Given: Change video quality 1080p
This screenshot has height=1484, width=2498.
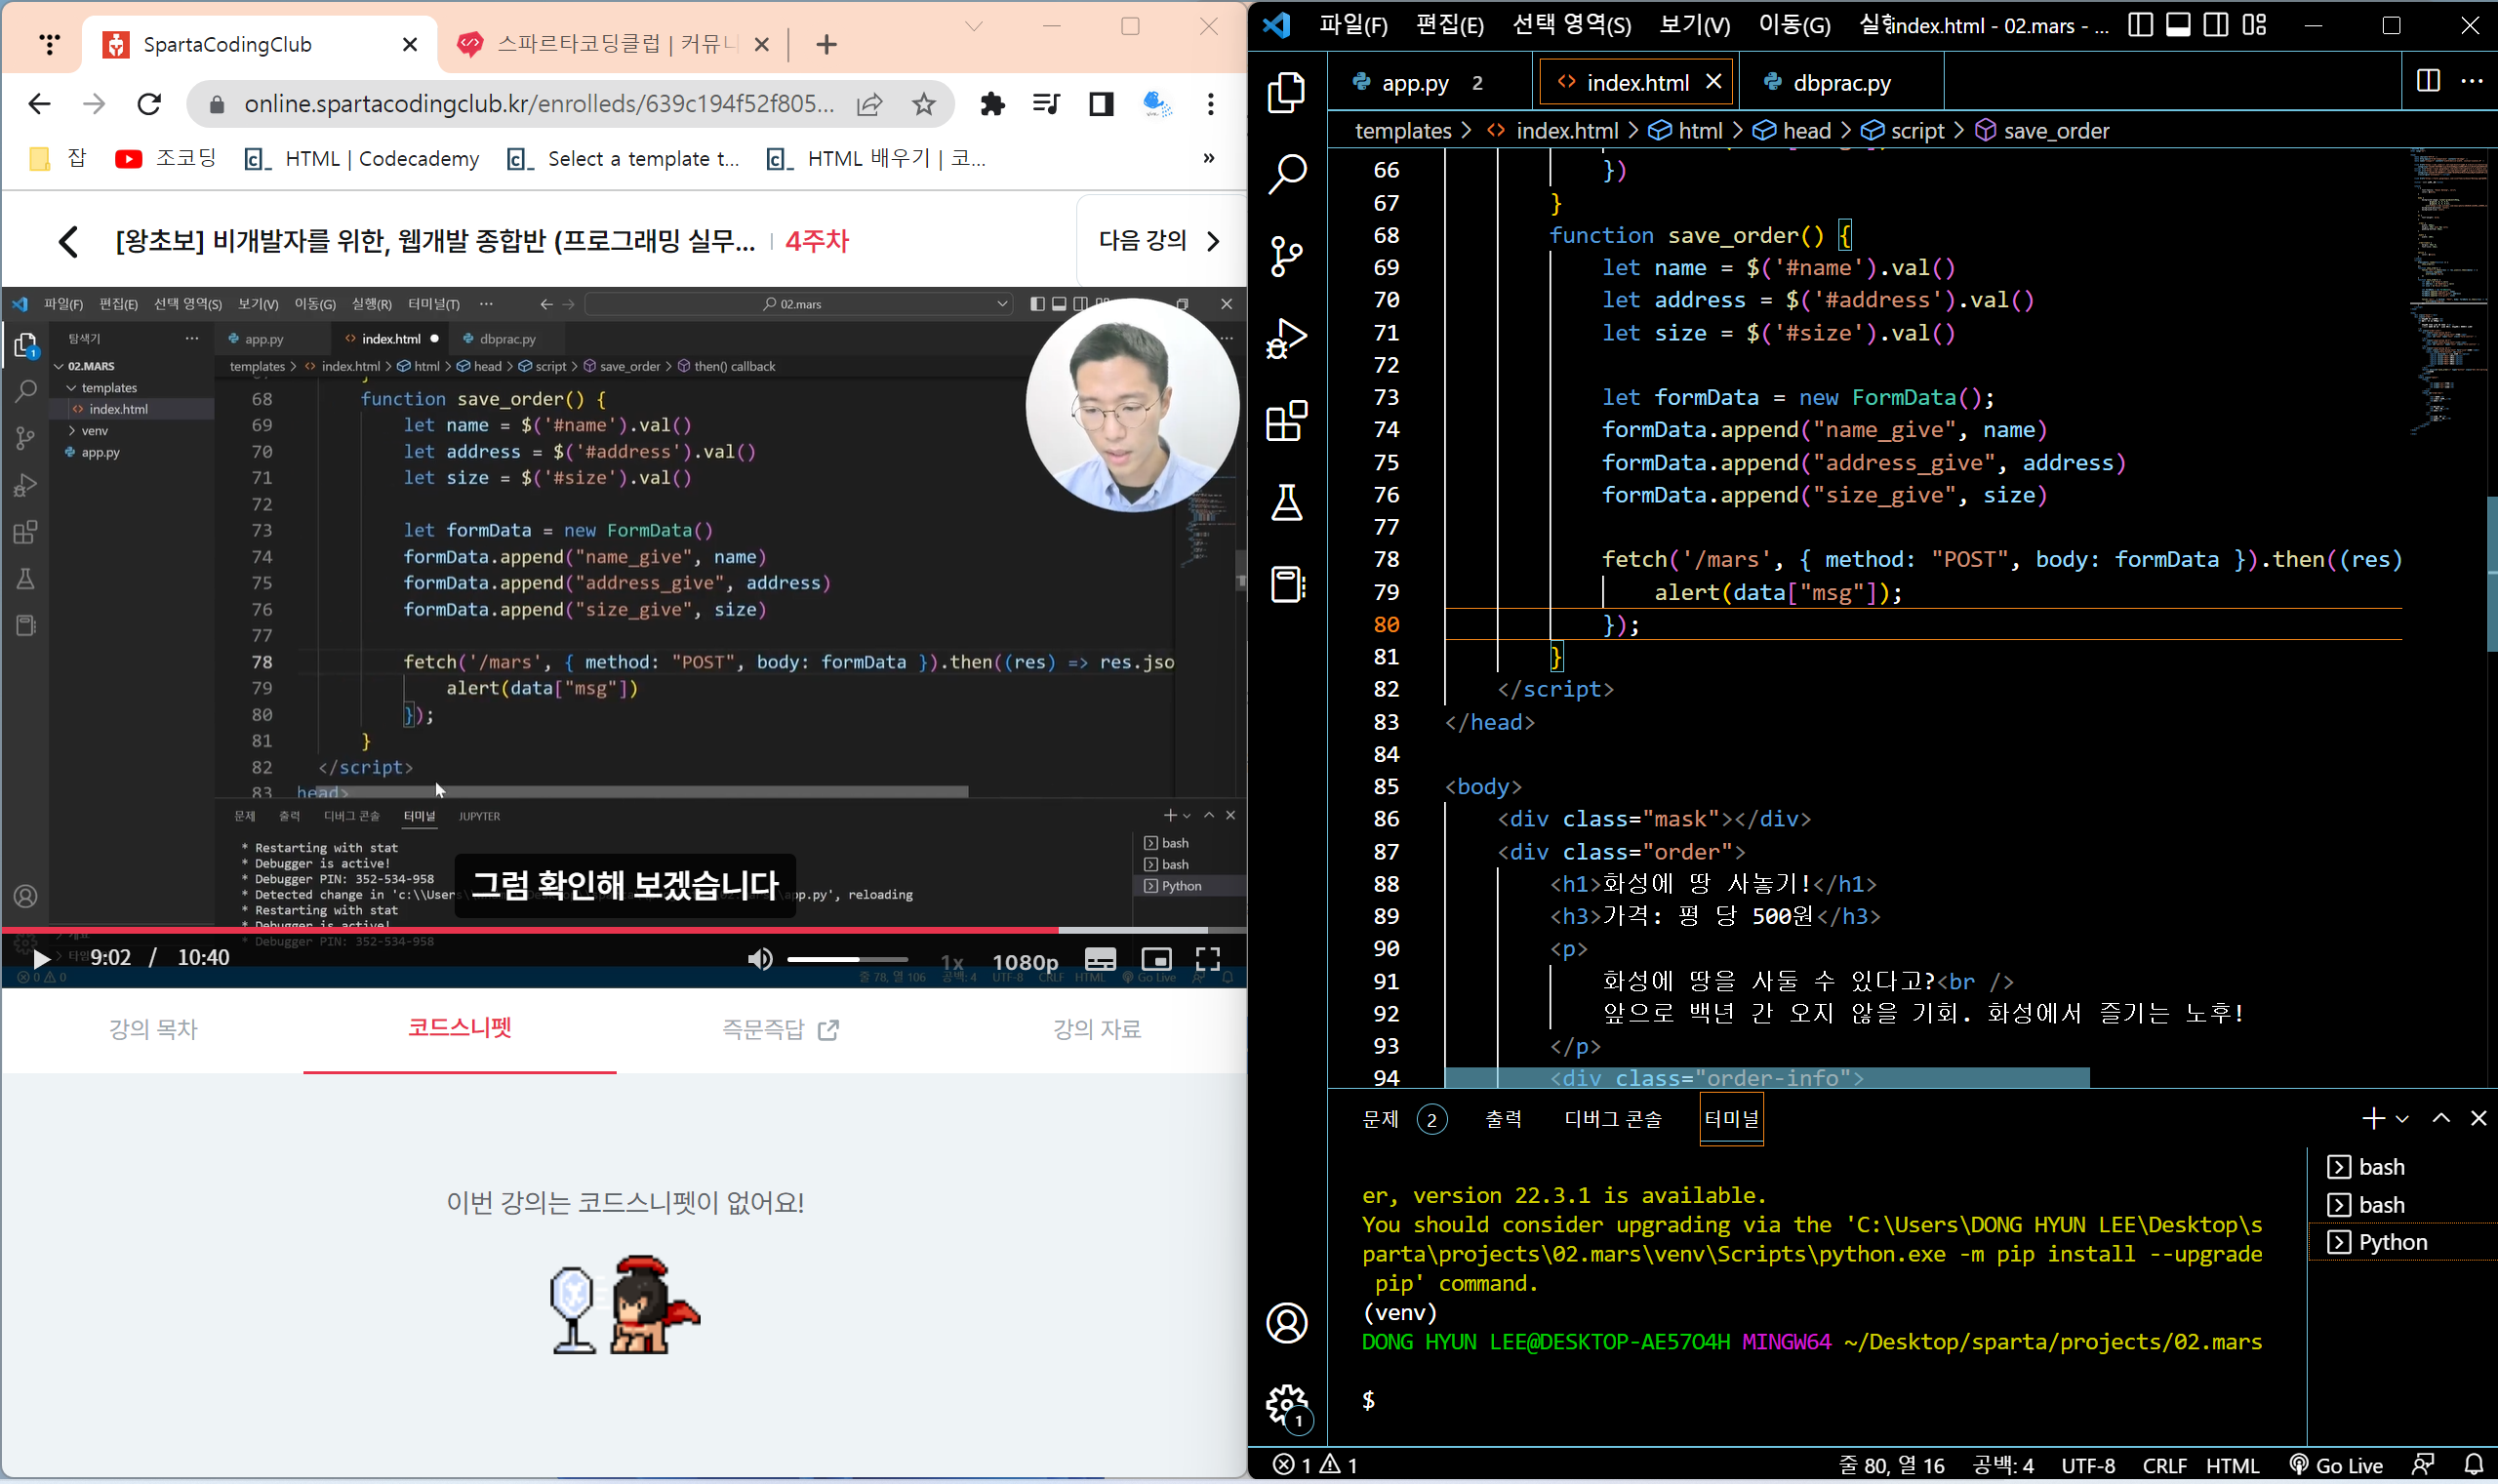Looking at the screenshot, I should 1024,962.
